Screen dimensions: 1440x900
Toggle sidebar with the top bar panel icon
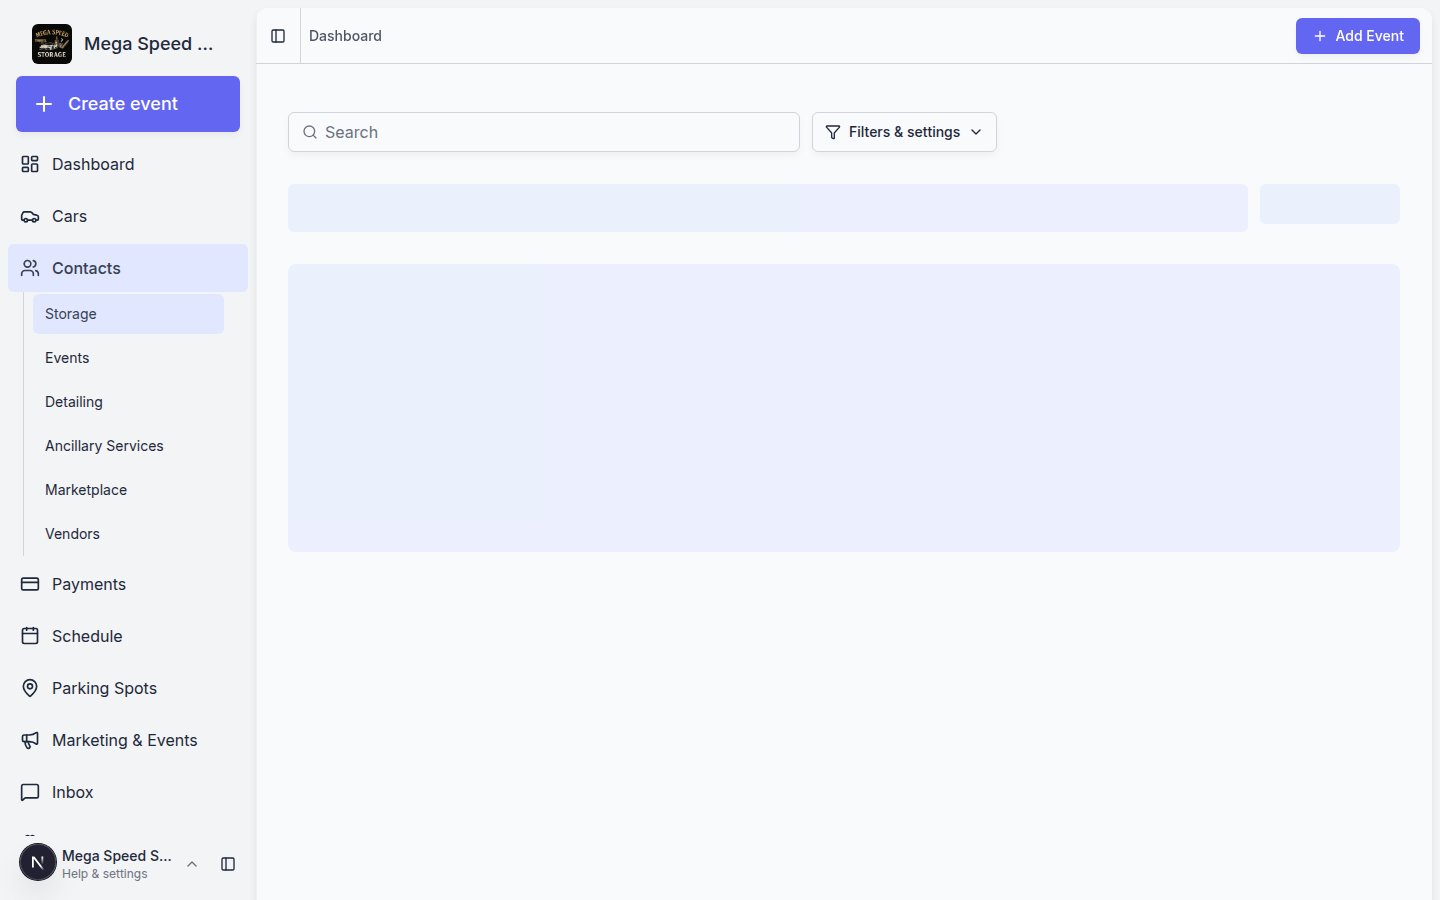coord(278,36)
